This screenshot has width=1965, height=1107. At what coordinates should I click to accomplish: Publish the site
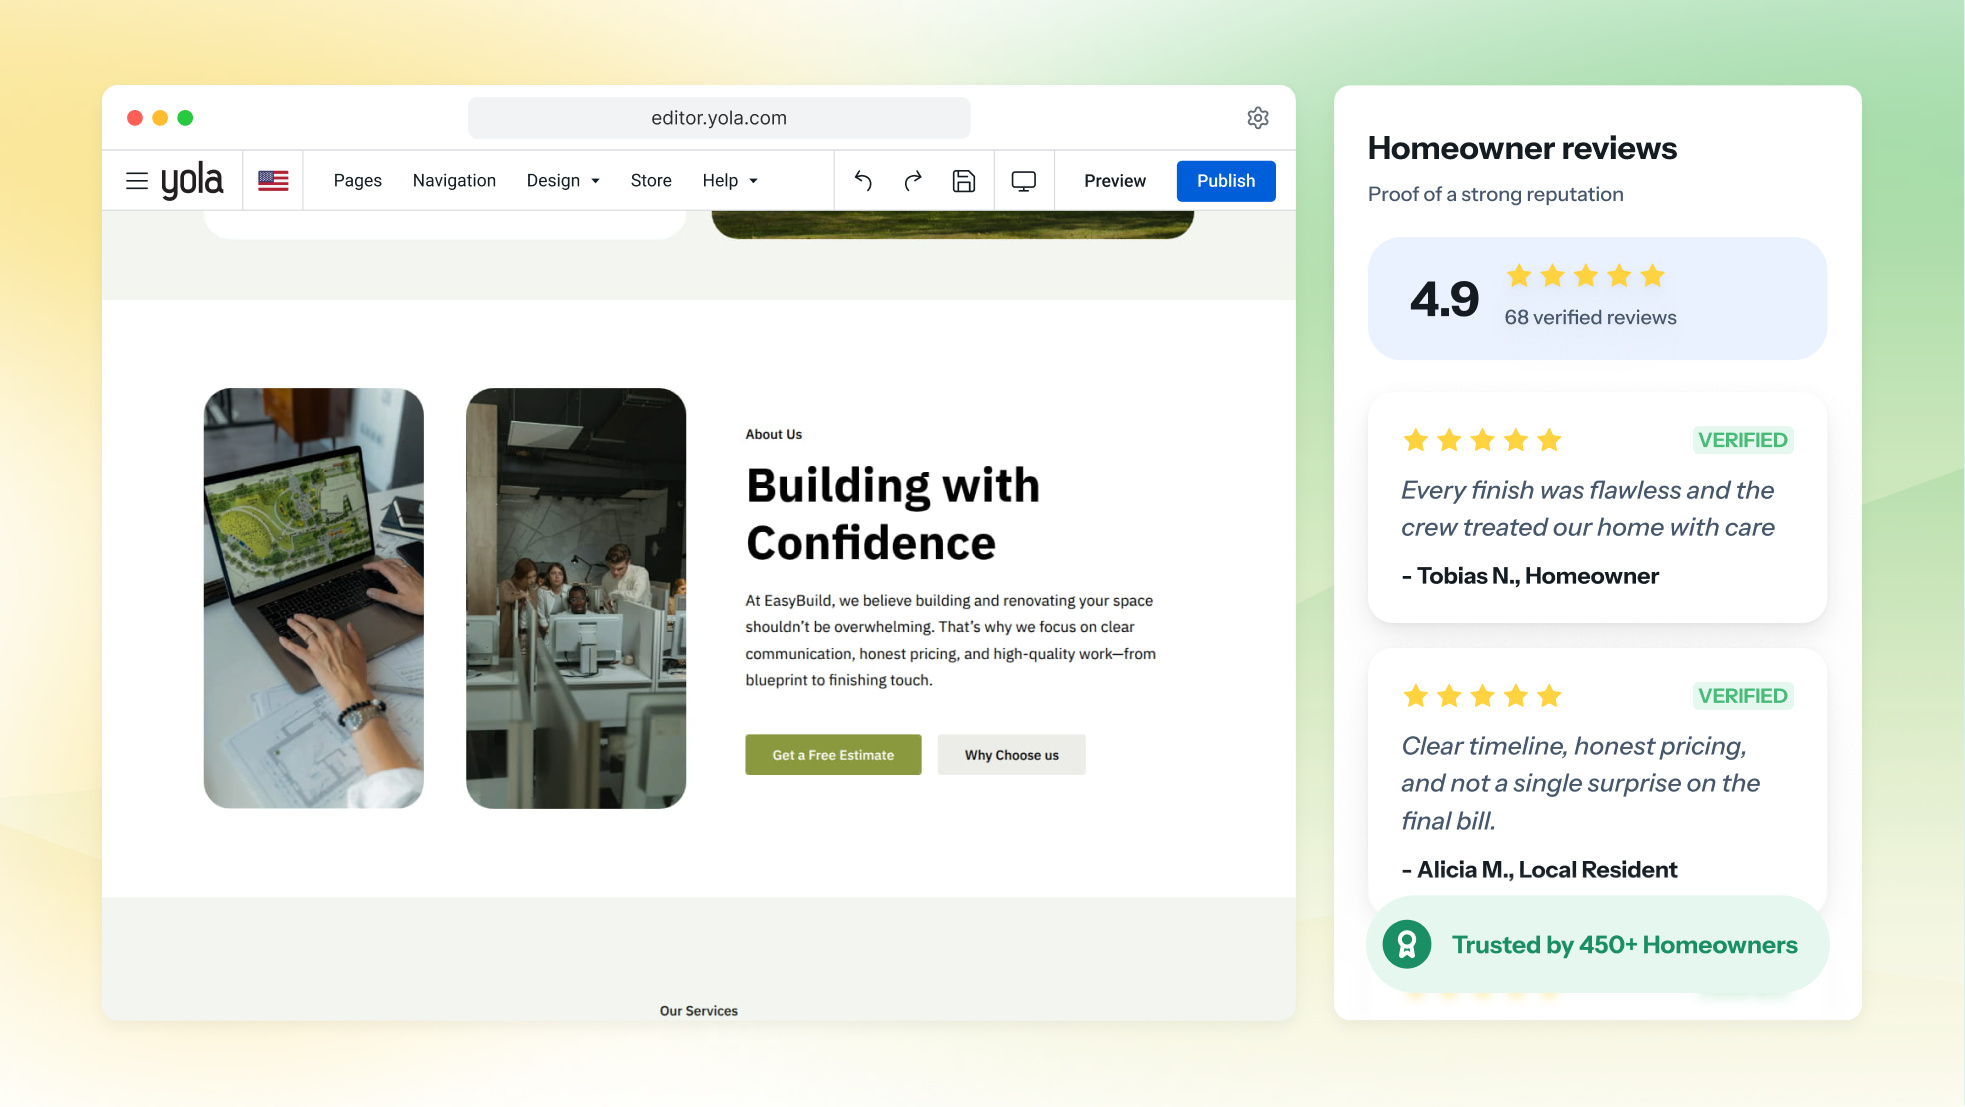[x=1226, y=181]
